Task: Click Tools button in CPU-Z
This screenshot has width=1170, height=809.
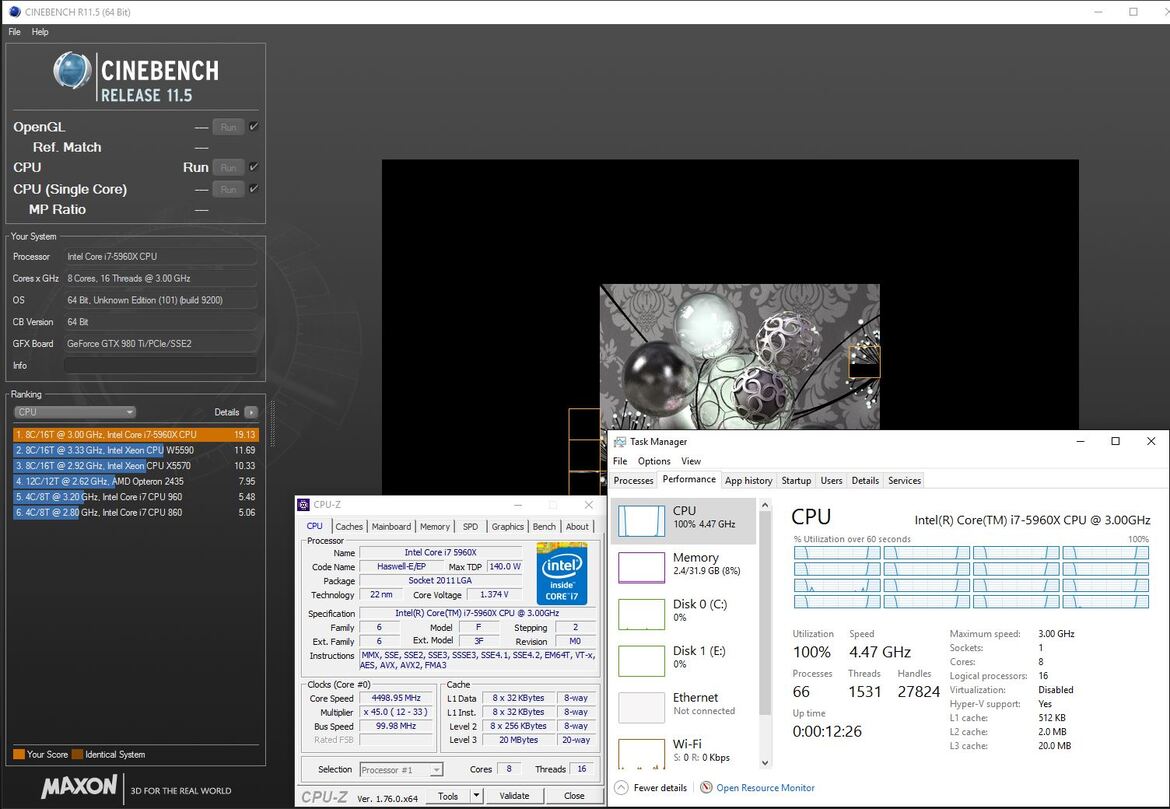Action: pyautogui.click(x=448, y=796)
